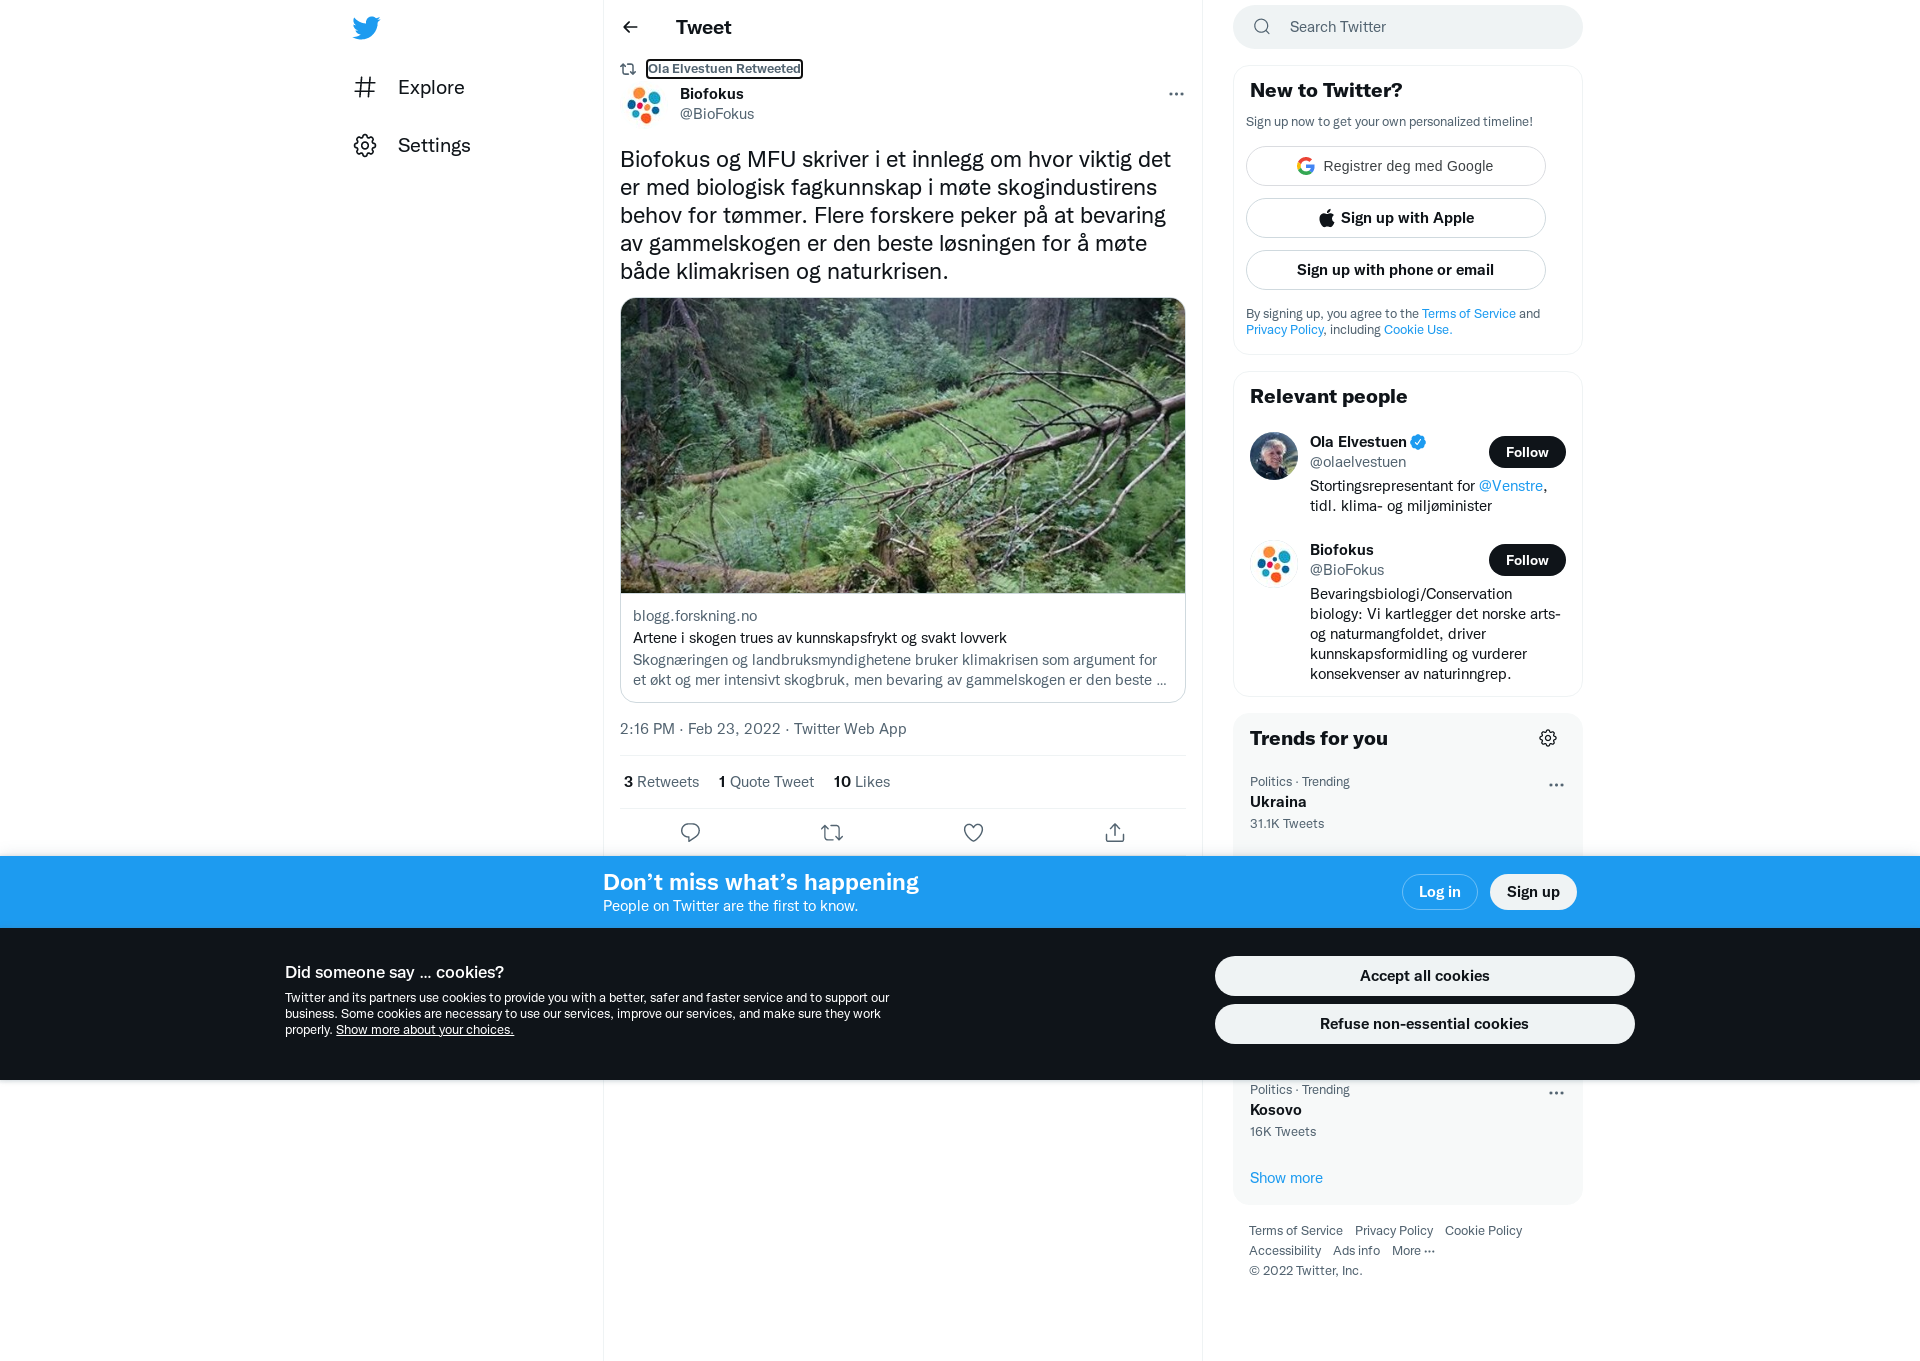Viewport: 1920px width, 1361px height.
Task: Reply to the tweet via speech bubble icon
Action: [690, 832]
